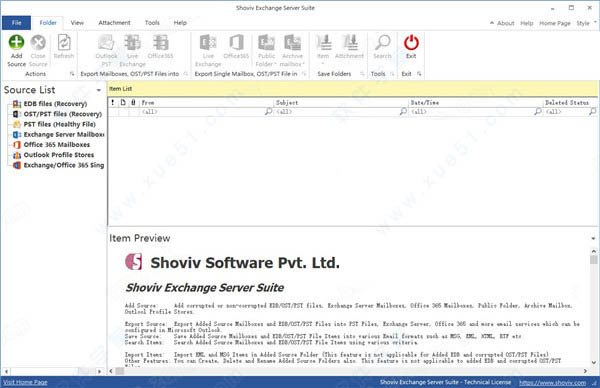The height and width of the screenshot is (388, 600).
Task: Click the attachment column header icon
Action: coord(133,102)
